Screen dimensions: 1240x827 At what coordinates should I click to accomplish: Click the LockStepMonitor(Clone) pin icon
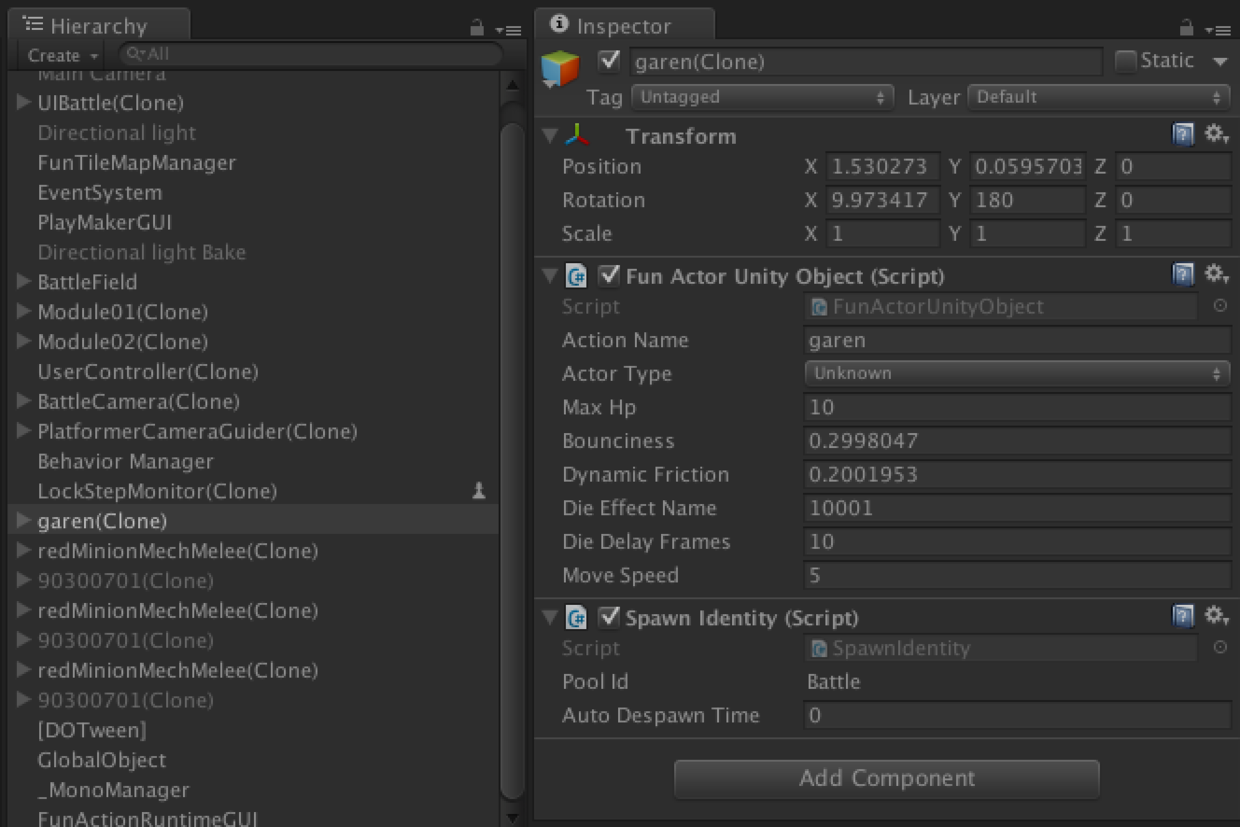click(x=479, y=491)
